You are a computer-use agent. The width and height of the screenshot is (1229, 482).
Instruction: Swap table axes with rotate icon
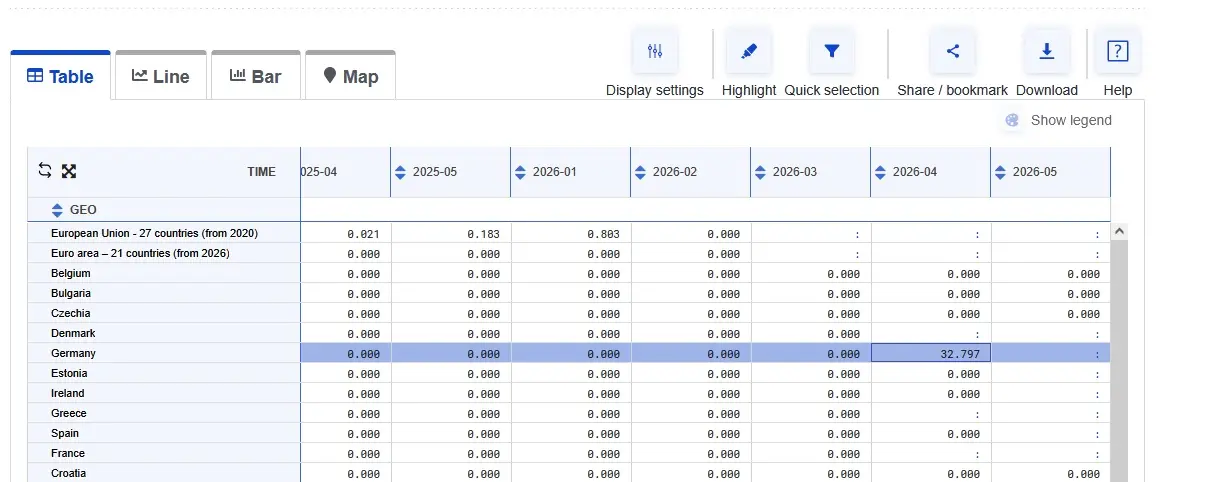[45, 171]
